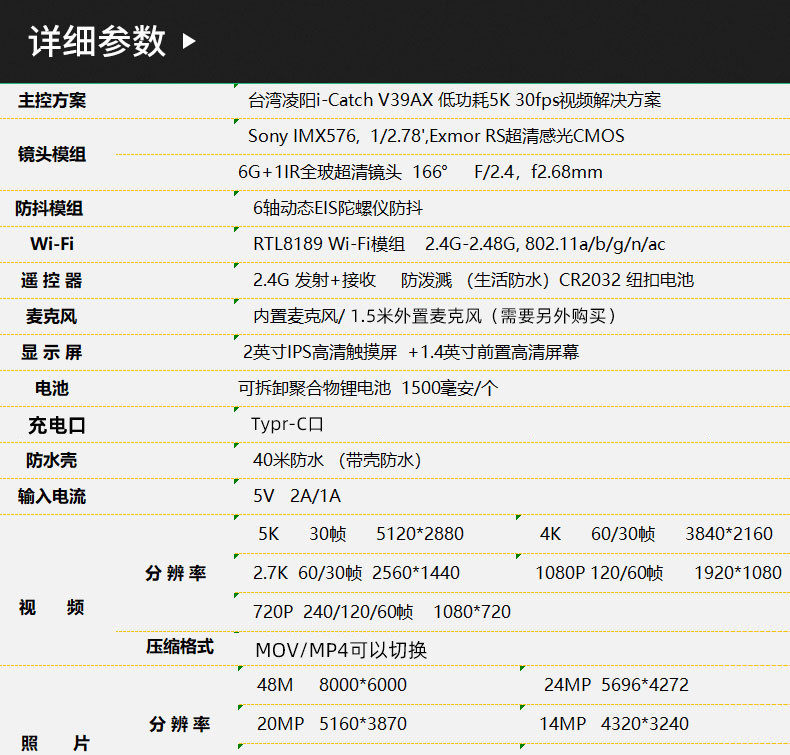
Task: Click the 40米防水 value
Action: point(337,460)
